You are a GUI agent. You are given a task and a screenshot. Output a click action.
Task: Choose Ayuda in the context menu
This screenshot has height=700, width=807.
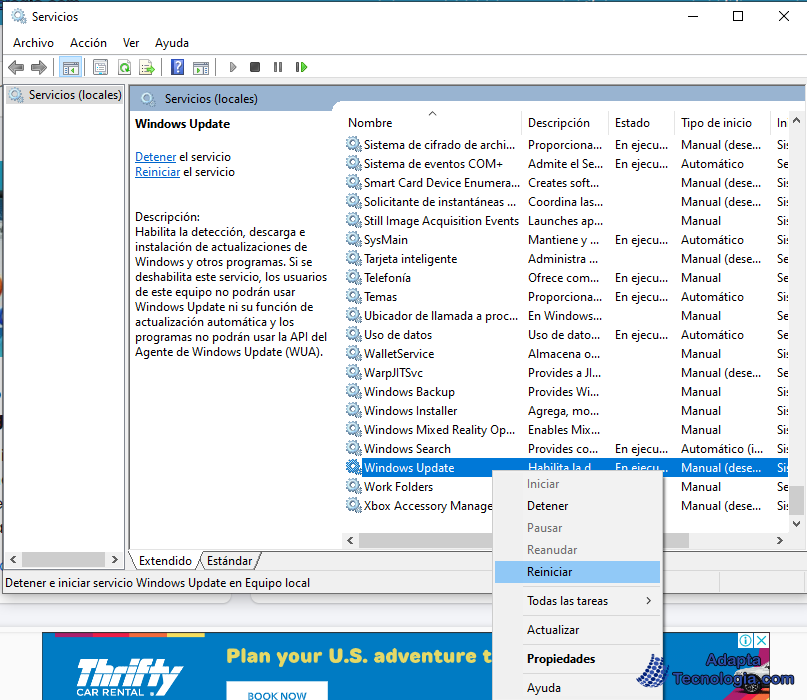click(x=577, y=688)
